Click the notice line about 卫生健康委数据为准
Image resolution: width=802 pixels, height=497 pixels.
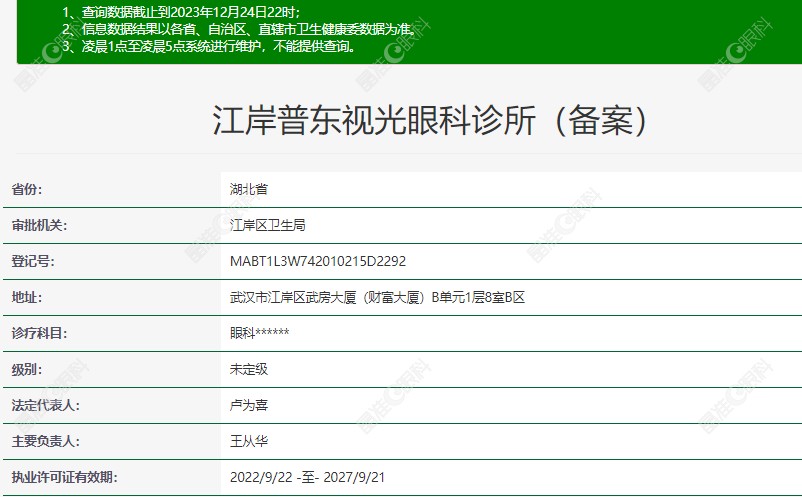pyautogui.click(x=240, y=29)
